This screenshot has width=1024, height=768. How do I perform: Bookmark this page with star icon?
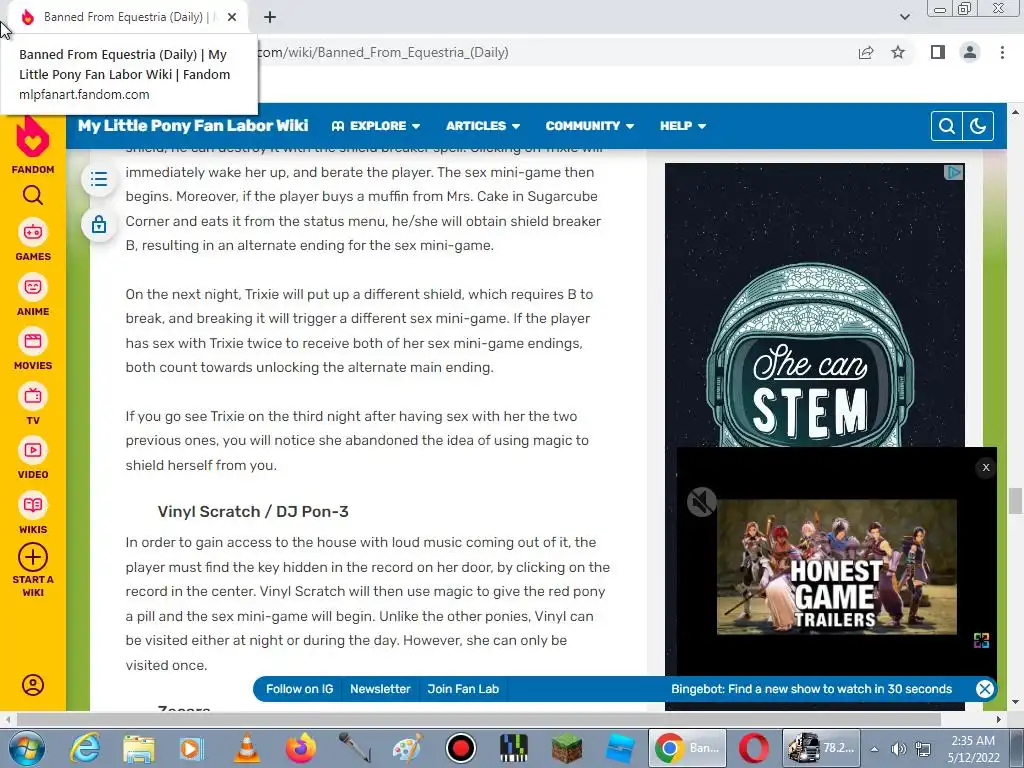[898, 52]
